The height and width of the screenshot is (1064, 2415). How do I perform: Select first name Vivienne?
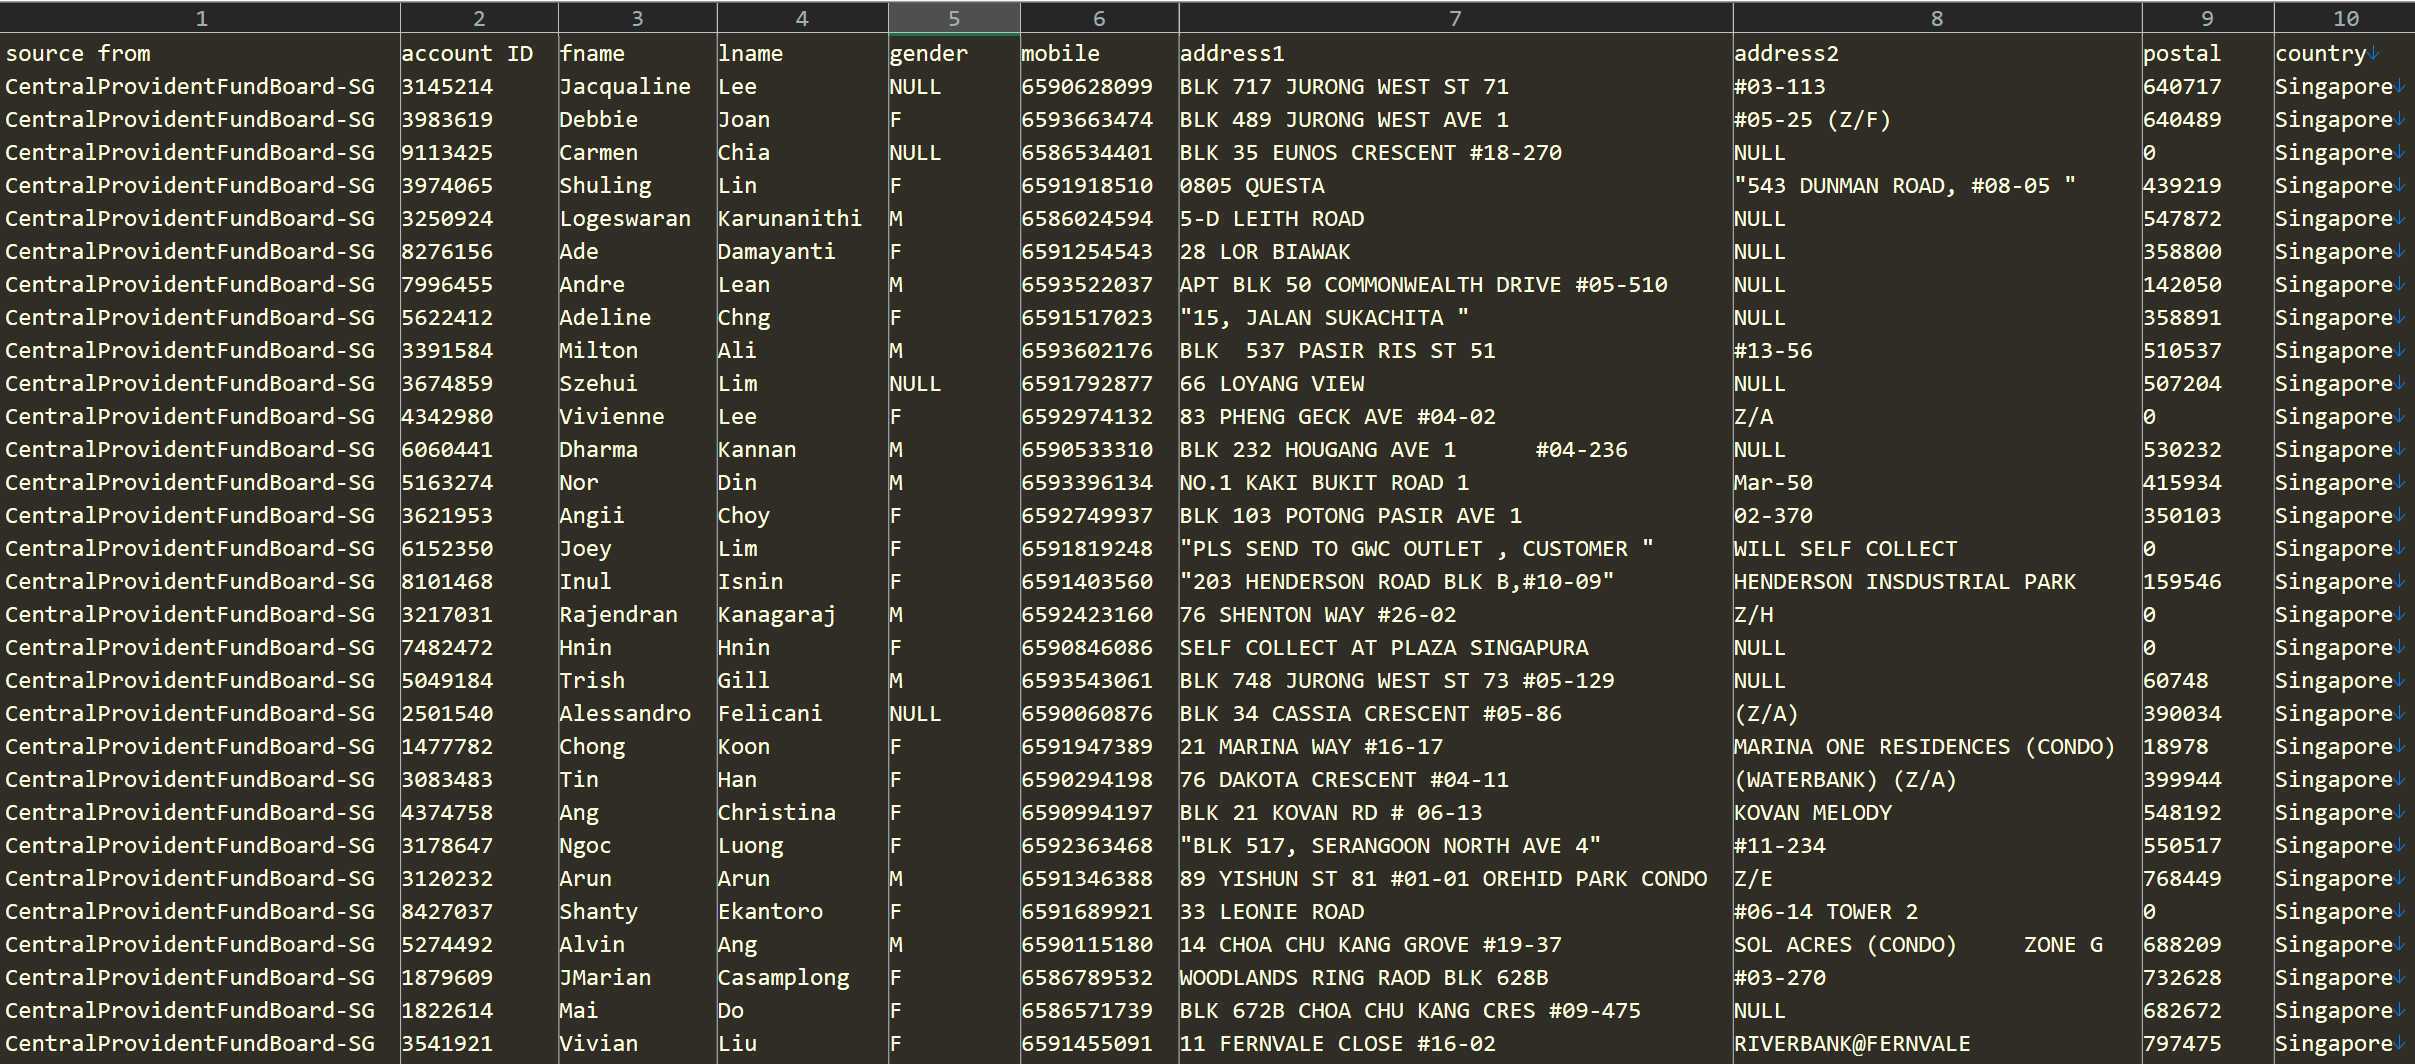coord(611,417)
